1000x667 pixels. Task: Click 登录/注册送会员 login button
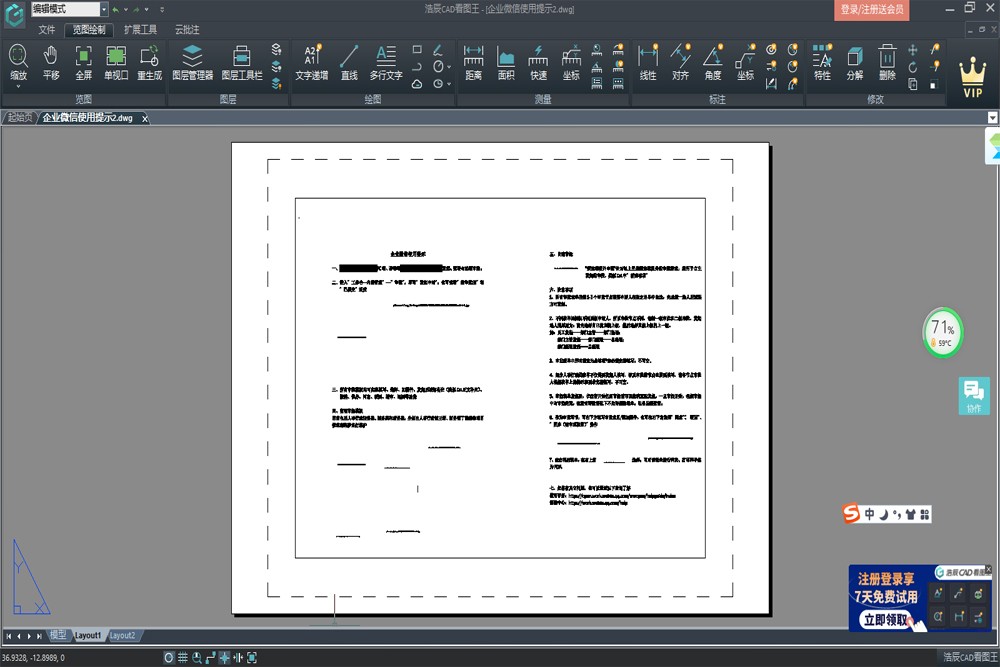[871, 10]
